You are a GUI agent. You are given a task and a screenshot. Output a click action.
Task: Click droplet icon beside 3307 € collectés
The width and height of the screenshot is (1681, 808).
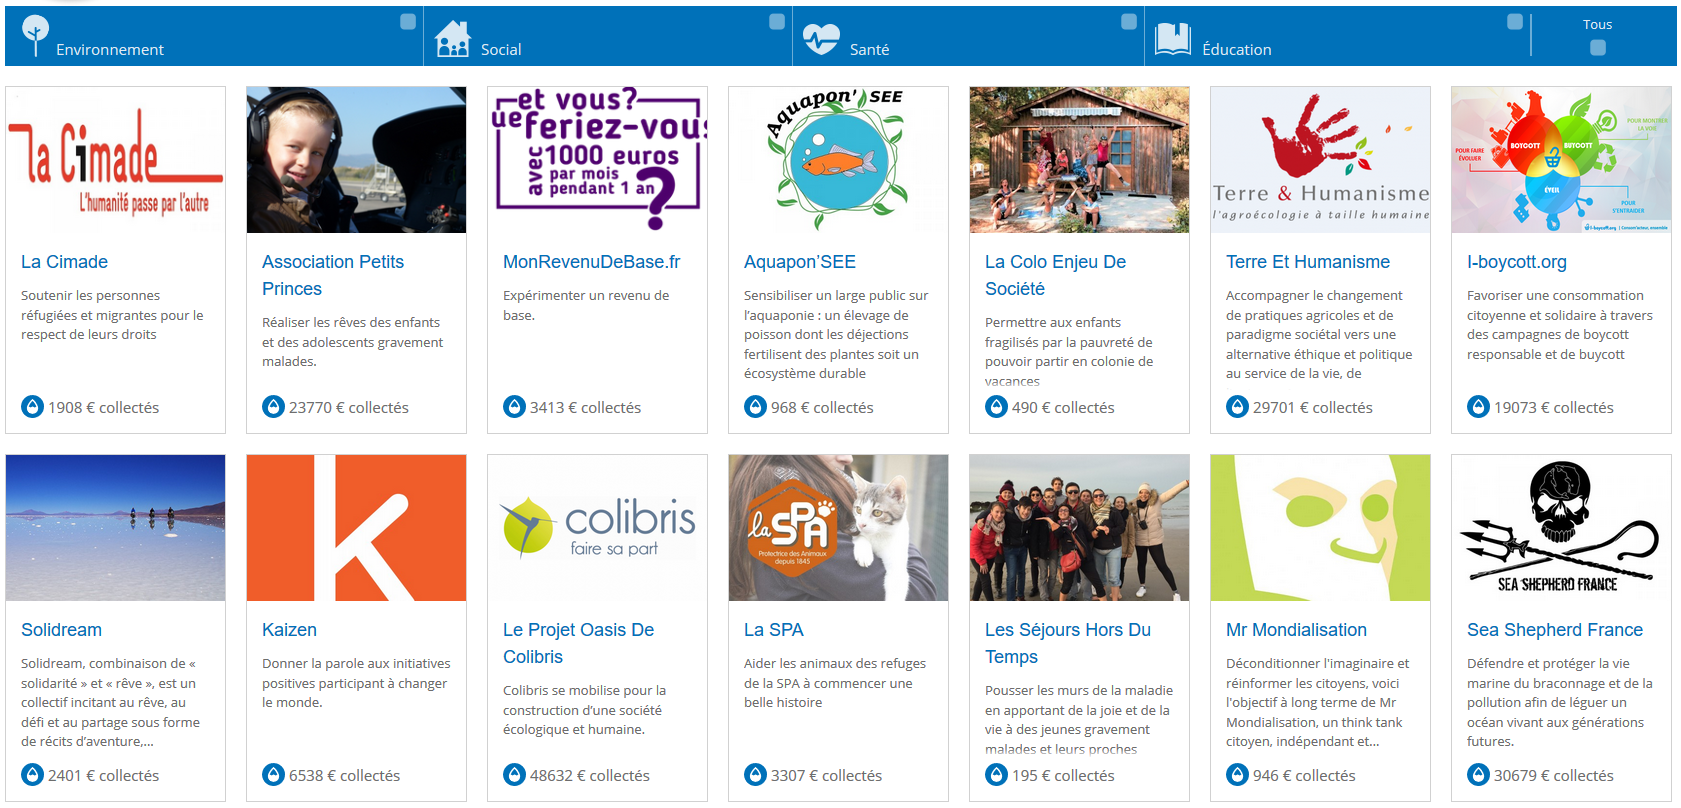pos(756,775)
